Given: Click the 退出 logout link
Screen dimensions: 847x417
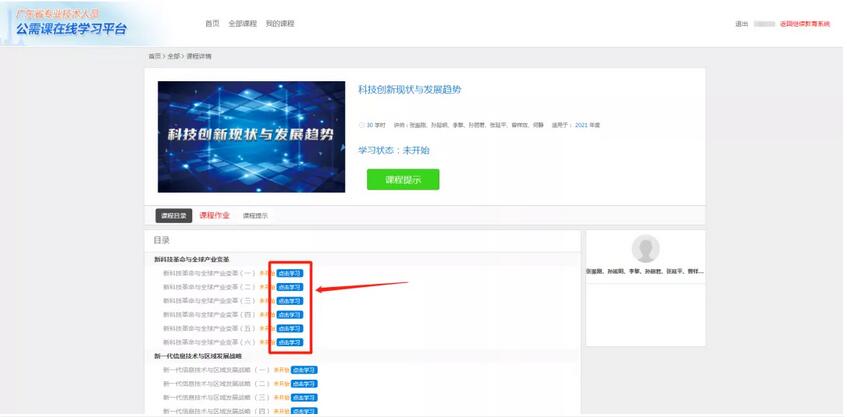Looking at the screenshot, I should pos(742,24).
